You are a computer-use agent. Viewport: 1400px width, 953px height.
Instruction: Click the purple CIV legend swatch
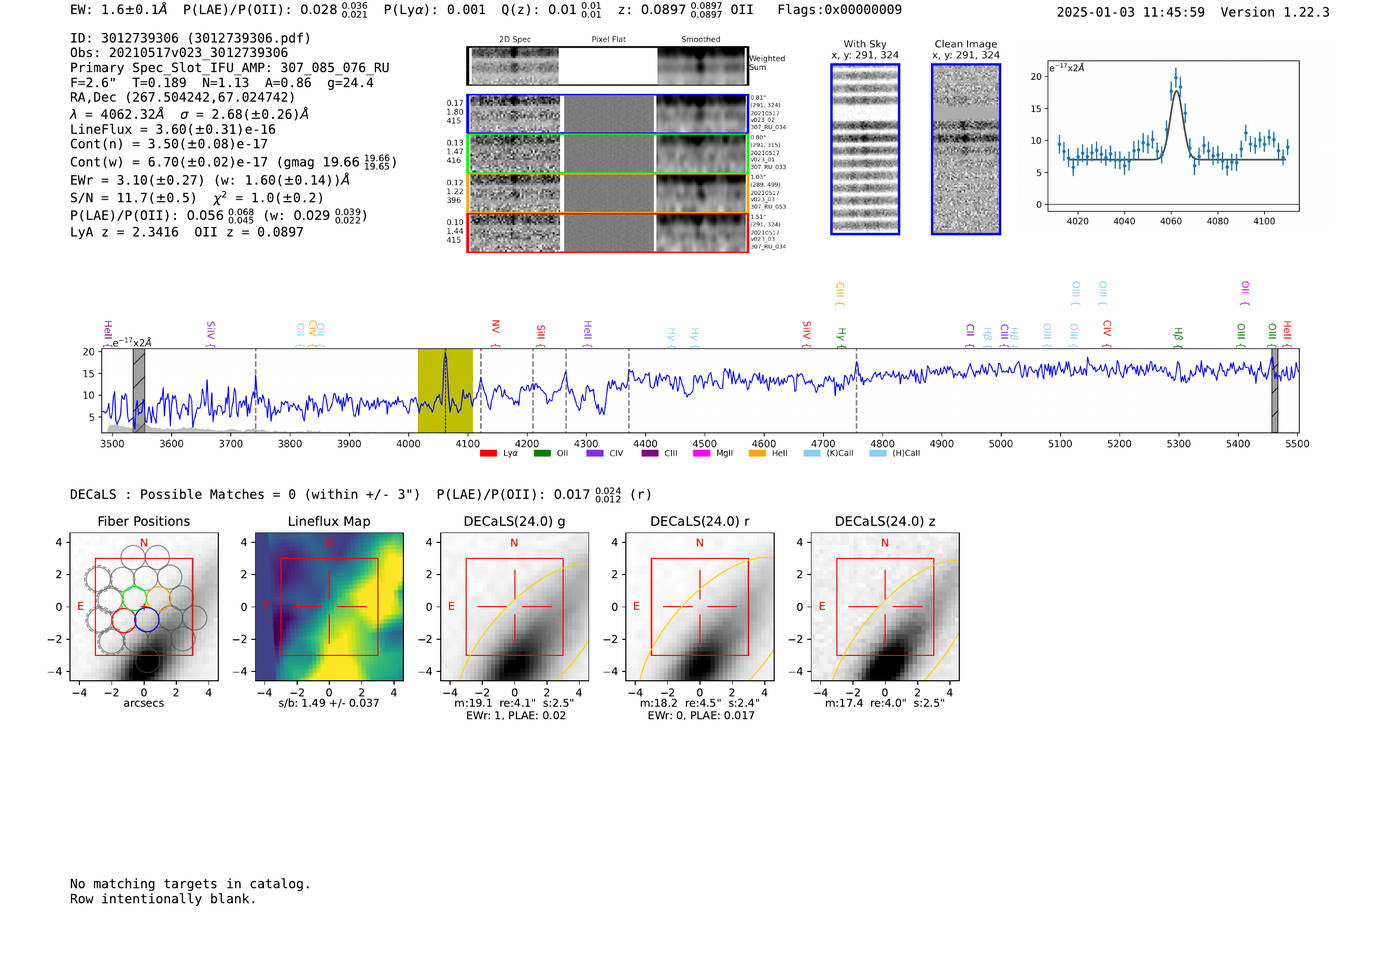click(x=595, y=453)
